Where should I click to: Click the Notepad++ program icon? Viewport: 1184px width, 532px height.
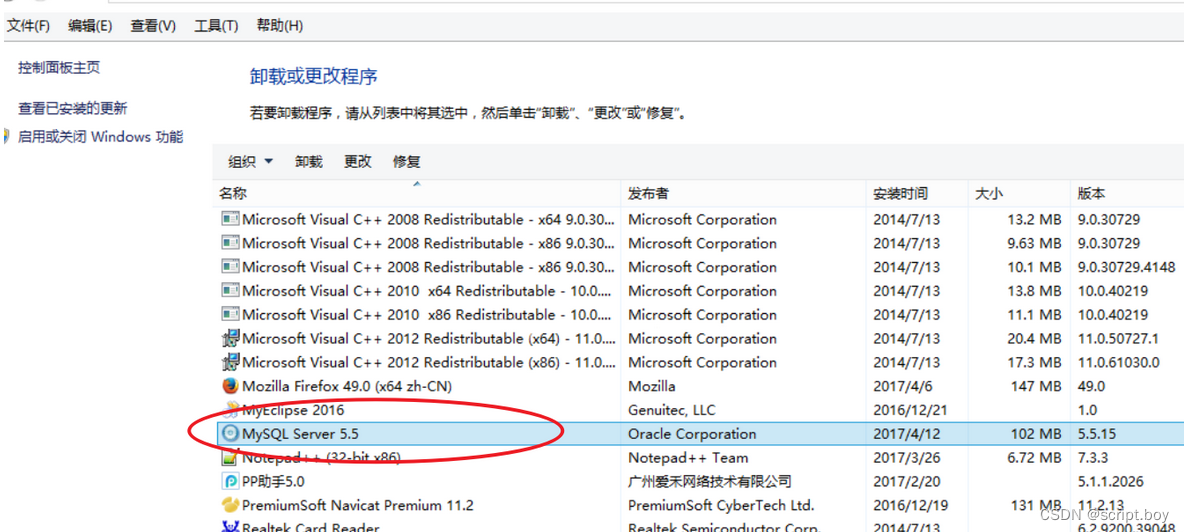click(230, 458)
